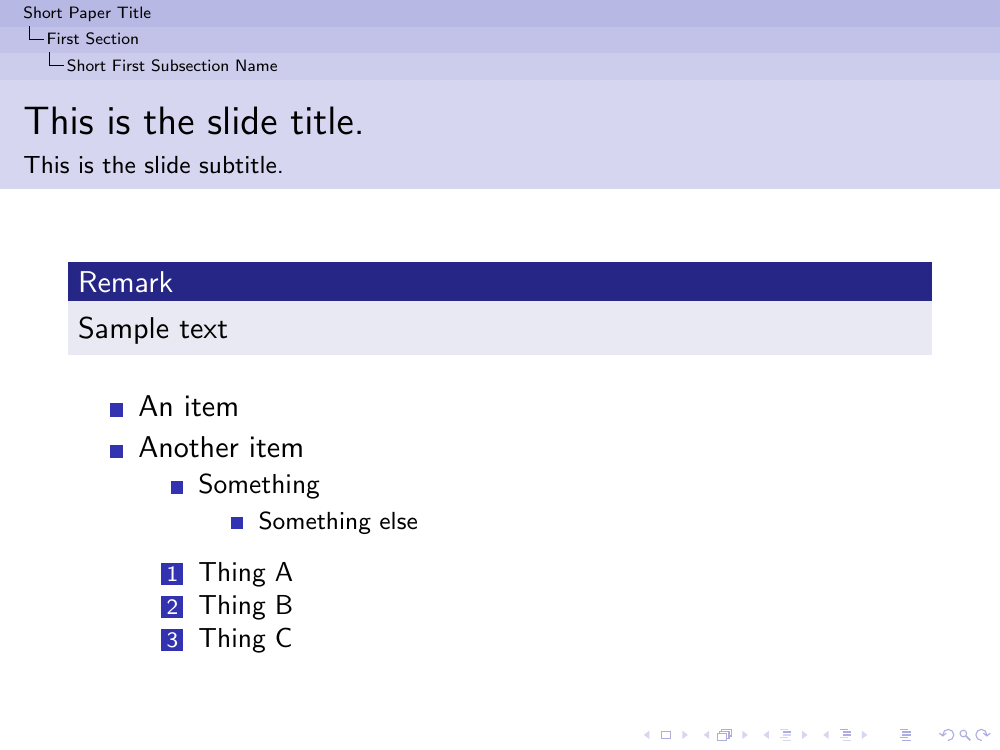Click the stacked frames navigation icon
Image resolution: width=1000 pixels, height=750 pixels.
pos(724,736)
